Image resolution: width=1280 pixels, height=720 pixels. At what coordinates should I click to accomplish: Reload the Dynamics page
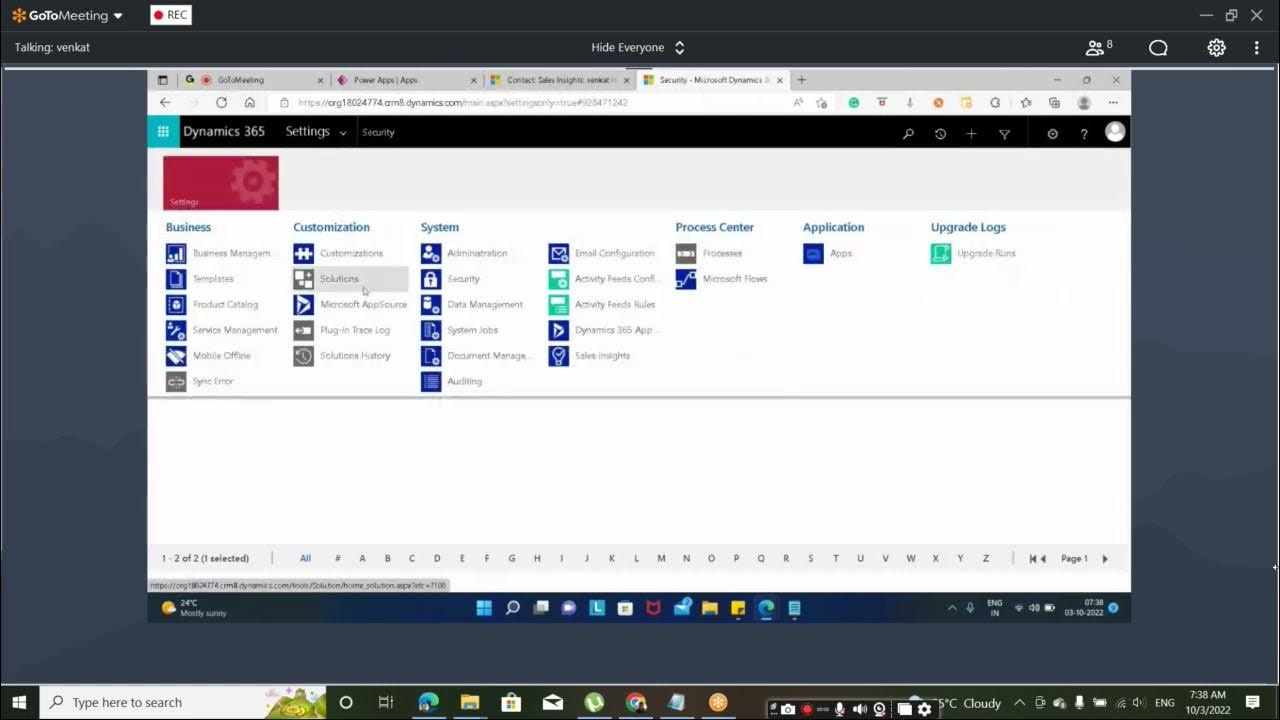point(221,102)
